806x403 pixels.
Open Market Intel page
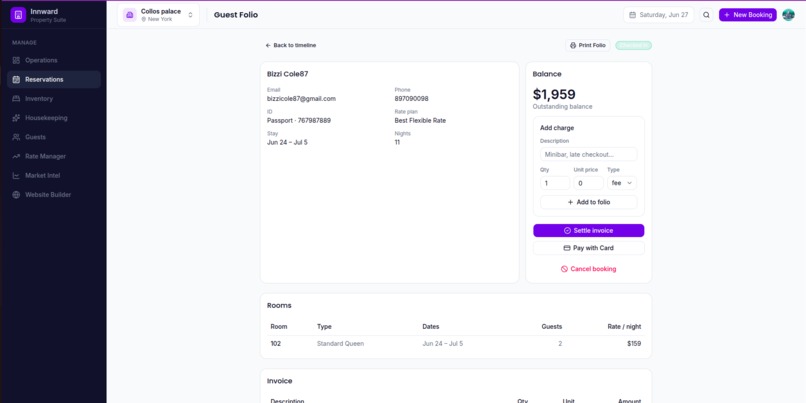pos(53,176)
